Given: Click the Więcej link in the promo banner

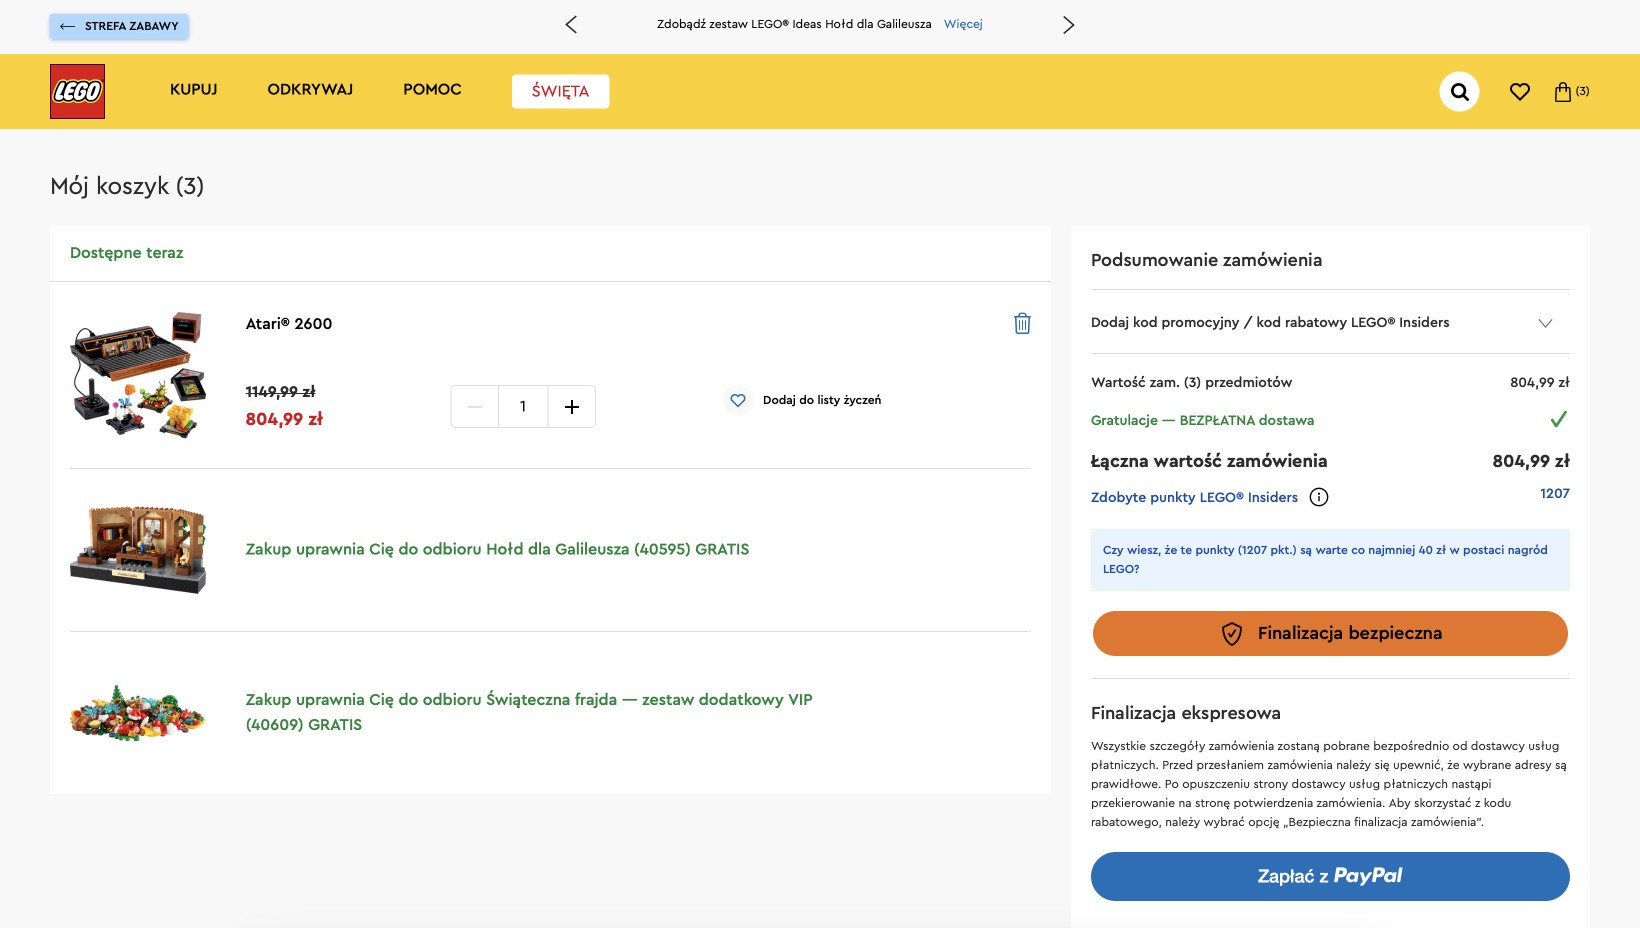Looking at the screenshot, I should point(963,24).
